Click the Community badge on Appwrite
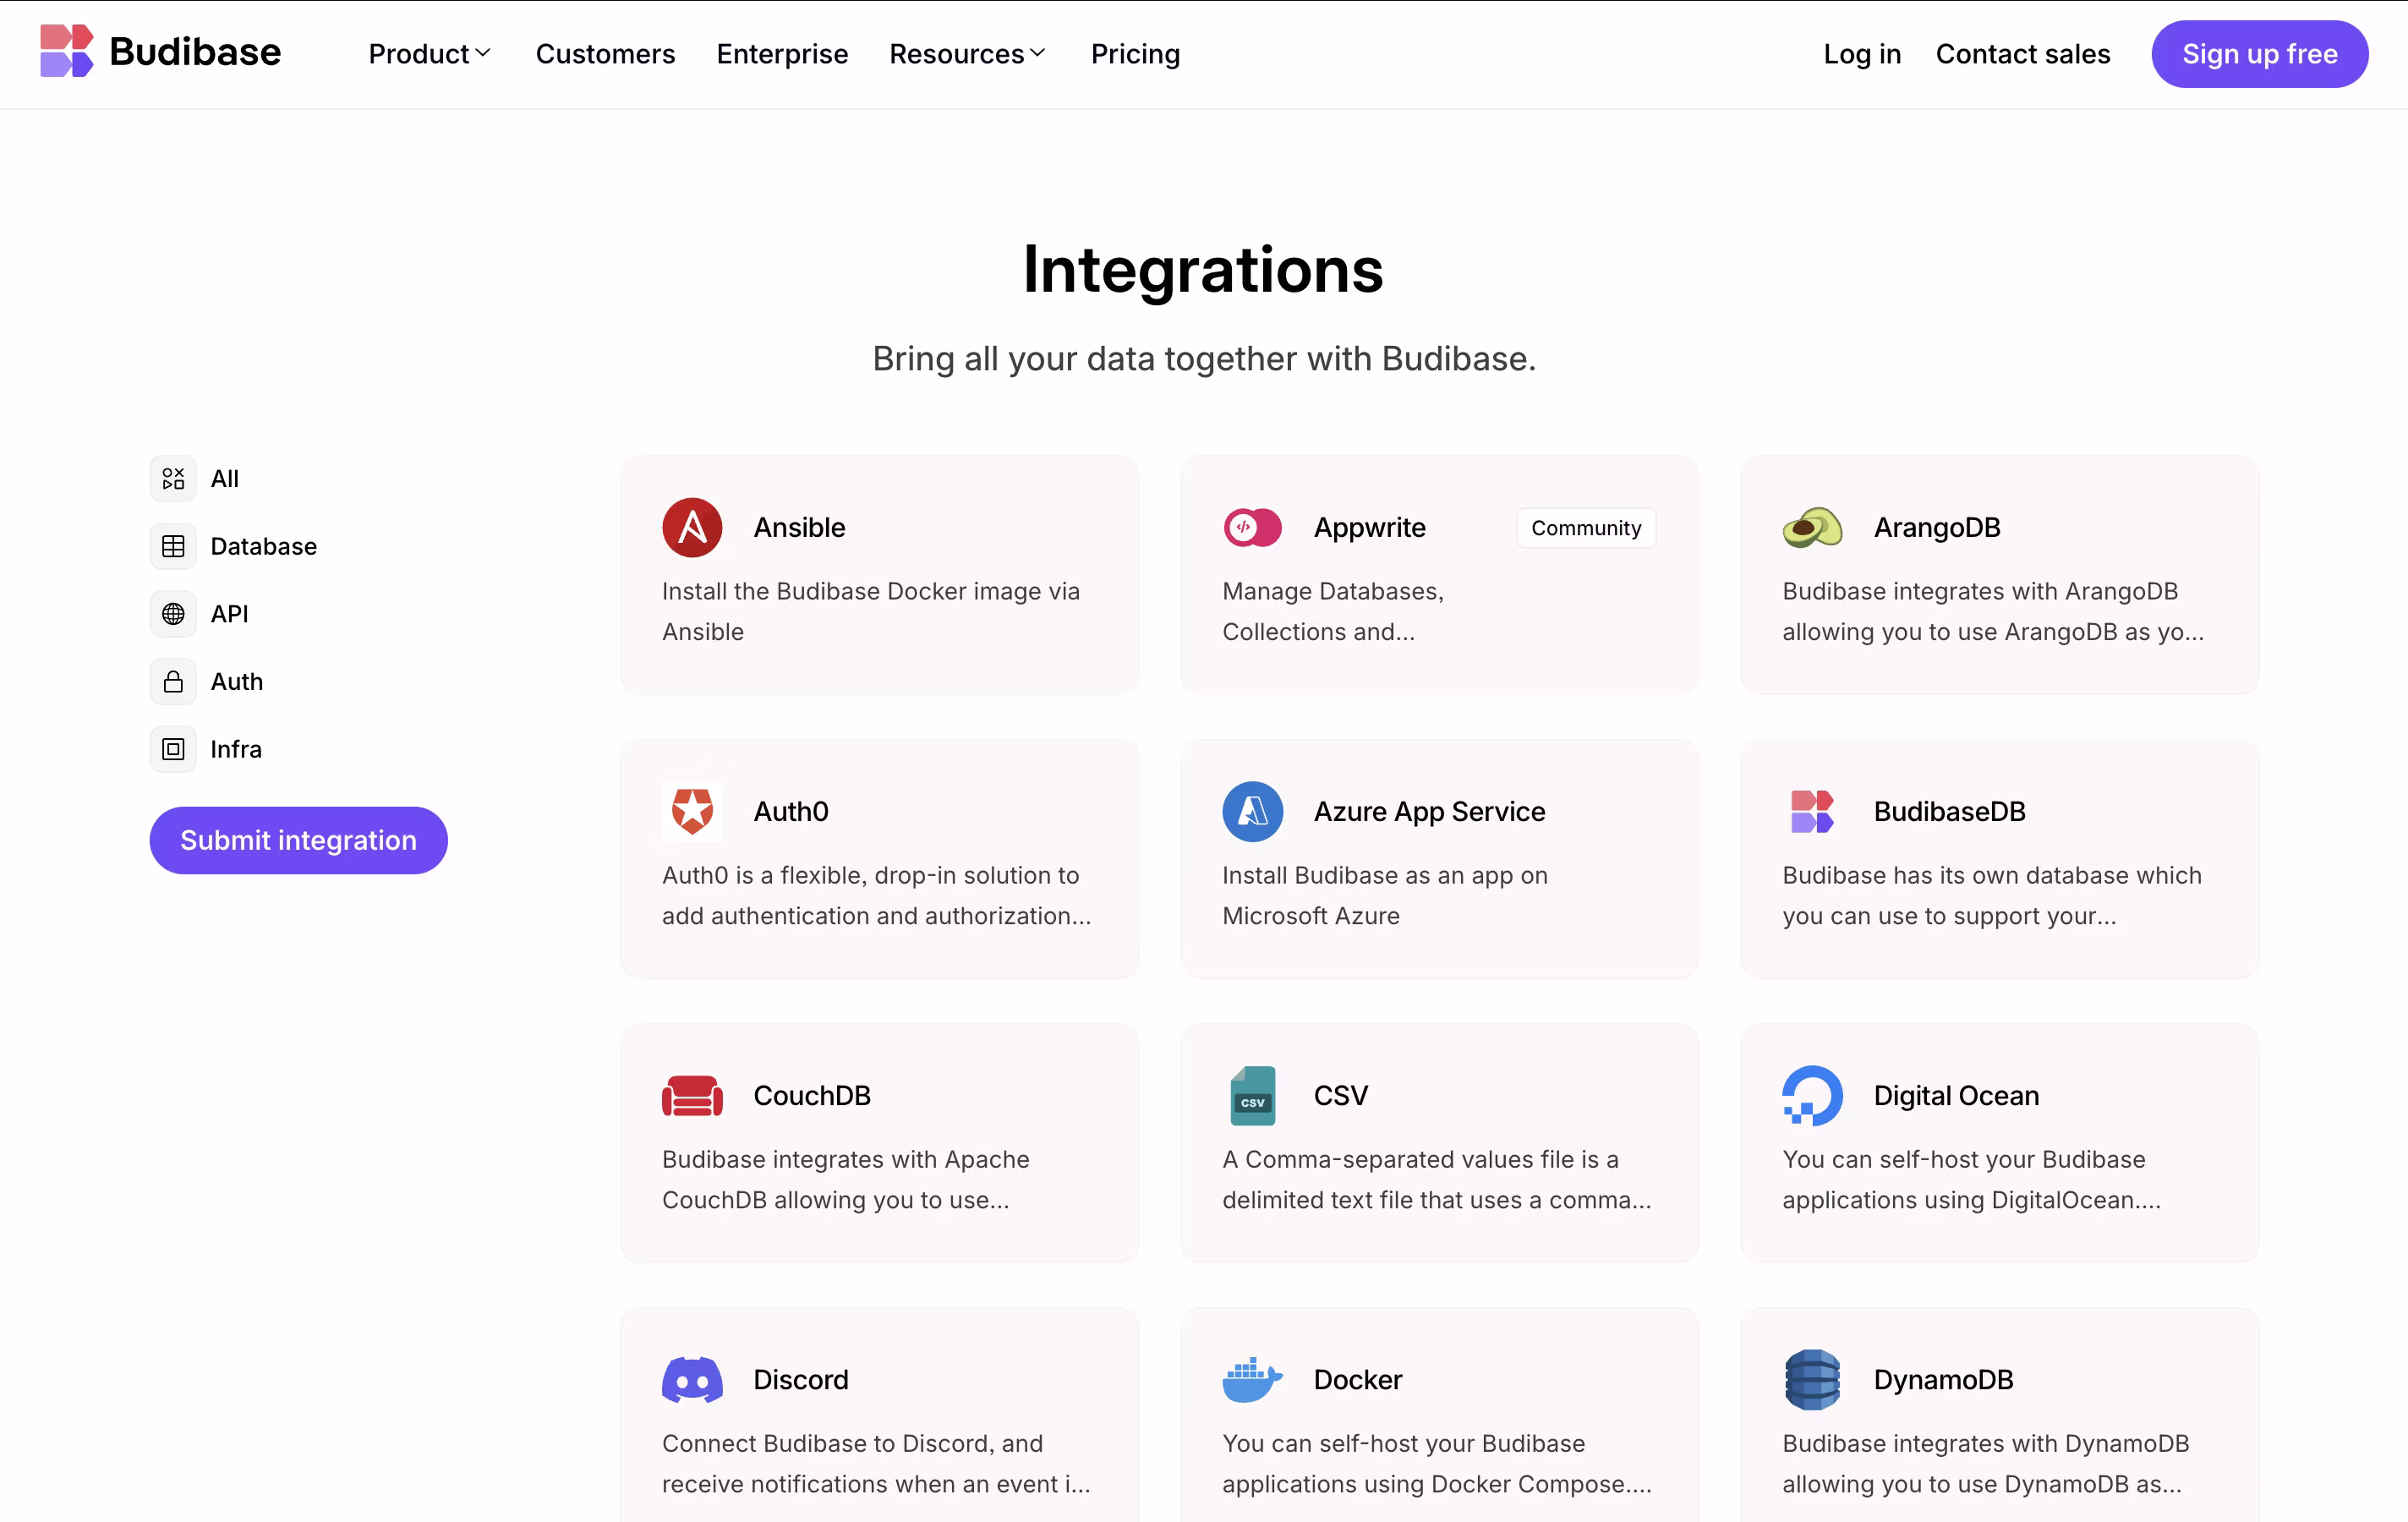This screenshot has width=2408, height=1522. pos(1586,528)
